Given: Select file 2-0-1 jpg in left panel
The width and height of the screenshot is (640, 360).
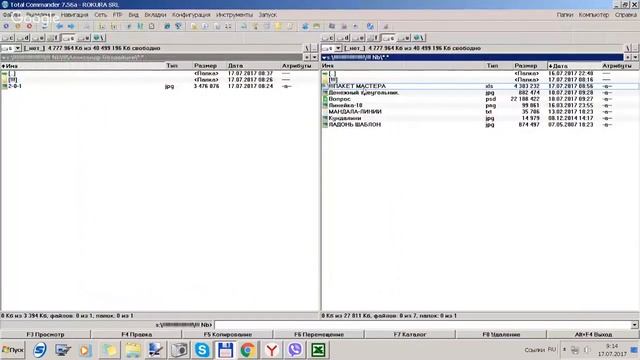Looking at the screenshot, I should click(159, 86).
